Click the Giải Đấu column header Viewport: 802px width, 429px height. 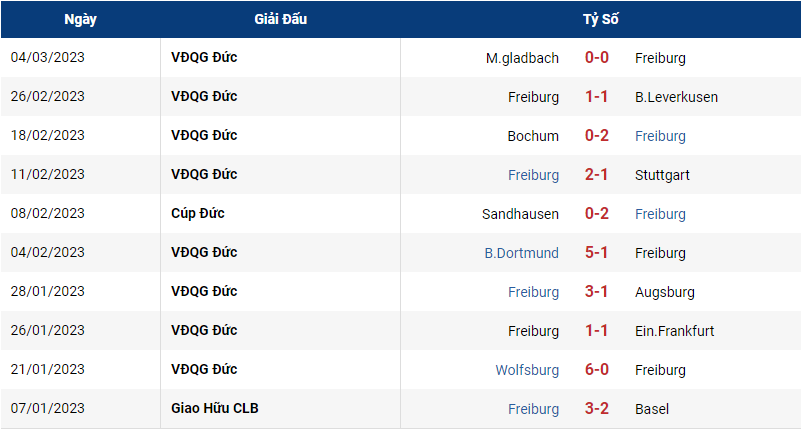coord(280,19)
